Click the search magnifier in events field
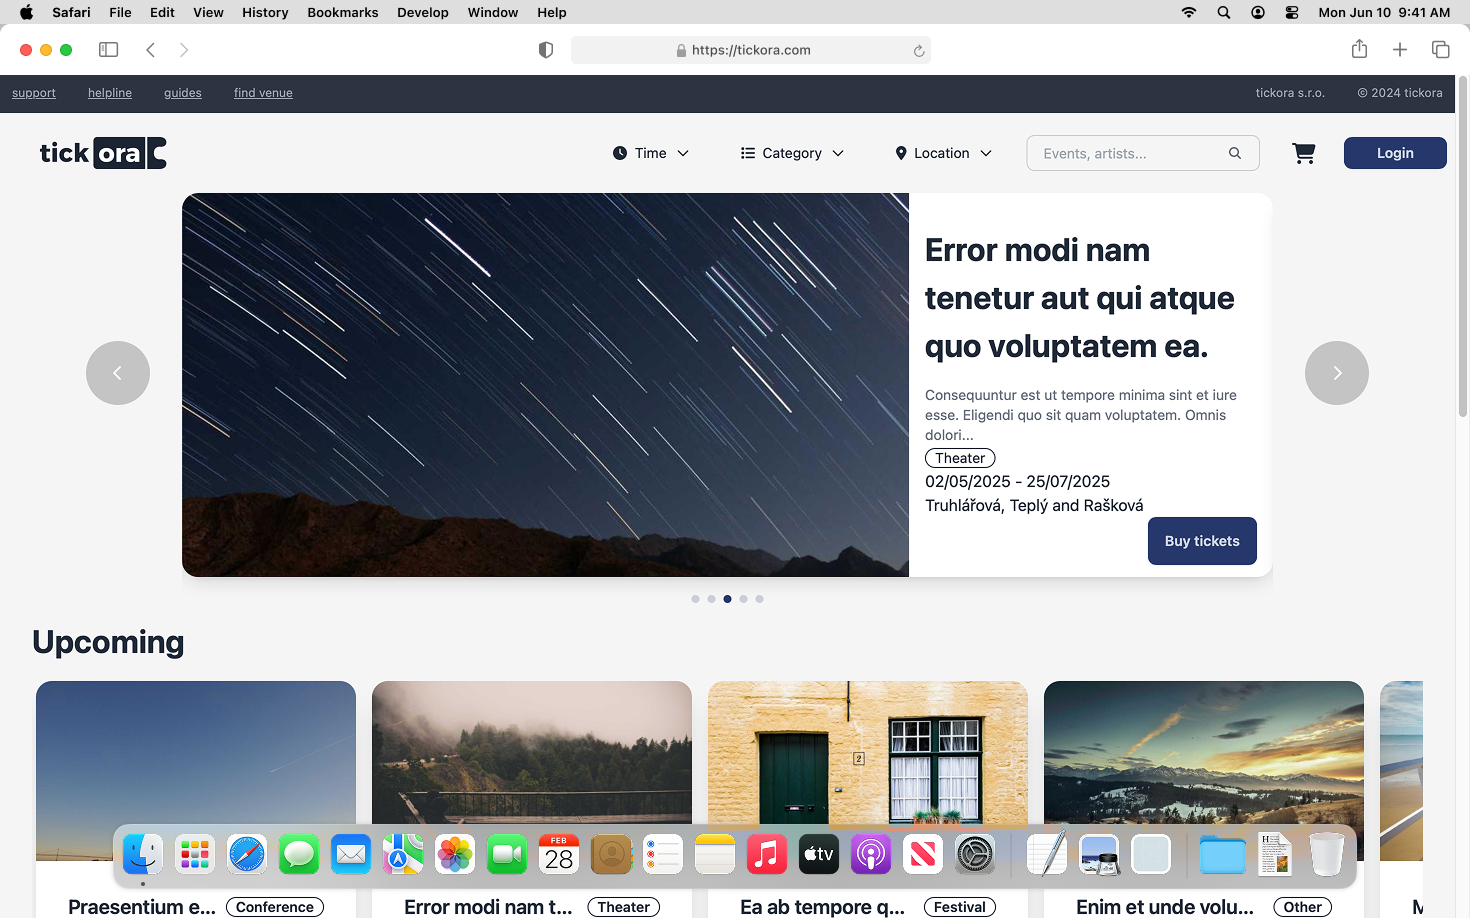1470x918 pixels. [1235, 153]
